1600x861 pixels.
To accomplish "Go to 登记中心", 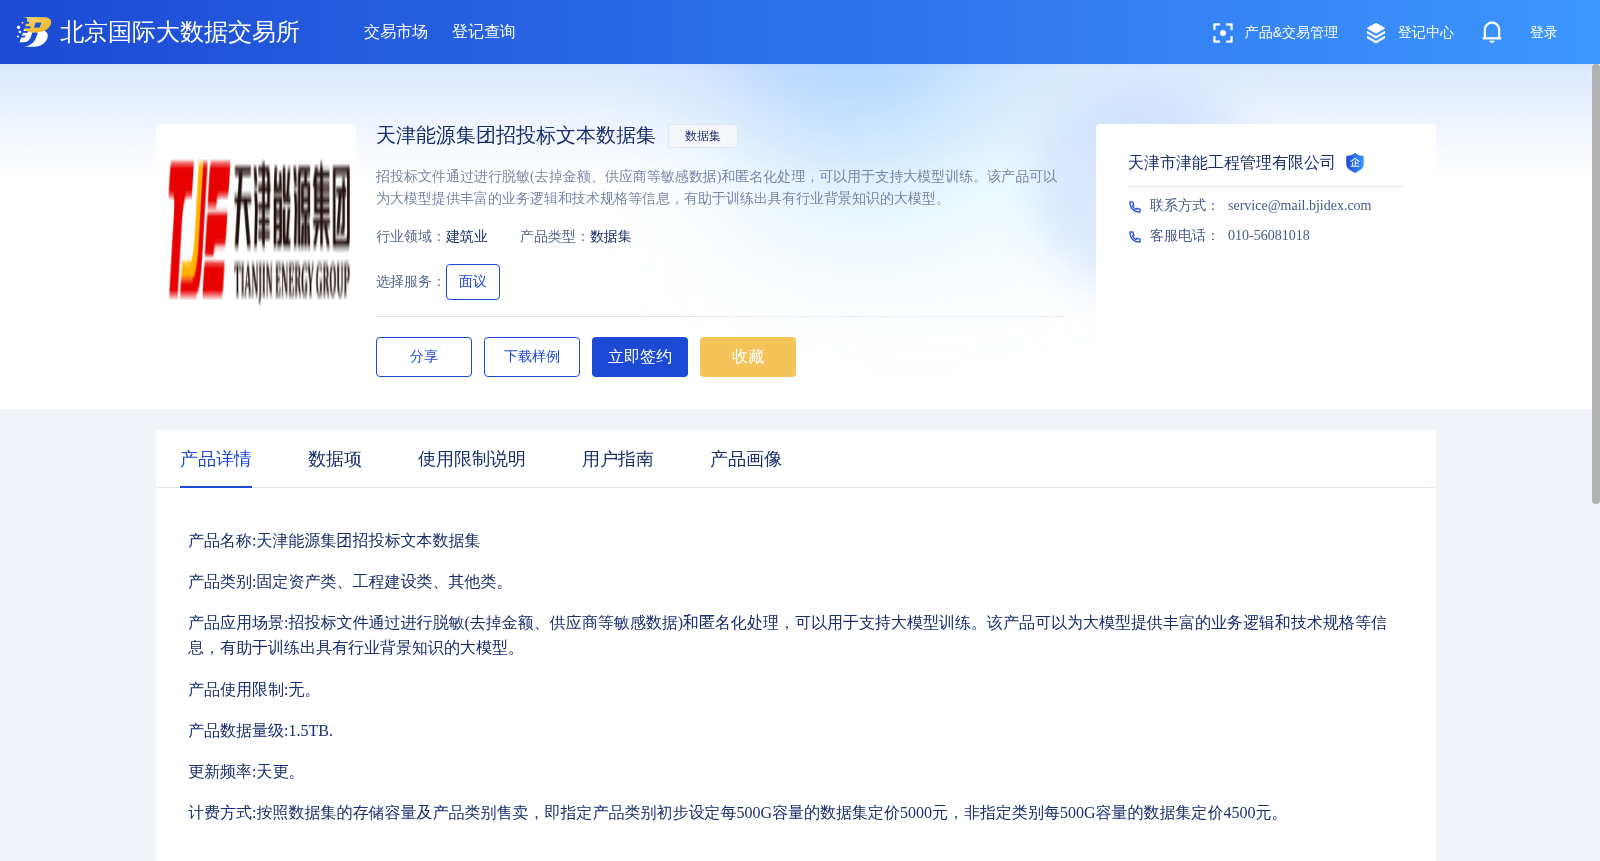I will pyautogui.click(x=1426, y=33).
